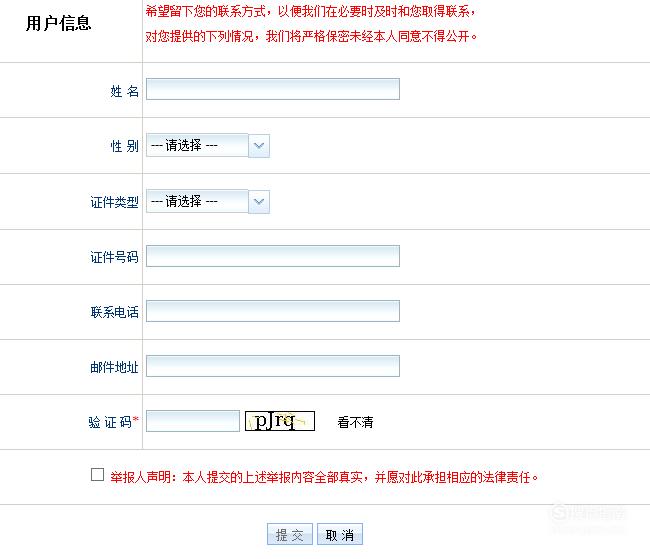The image size is (650, 559).
Task: Click the pJrq captcha image
Action: coord(280,421)
